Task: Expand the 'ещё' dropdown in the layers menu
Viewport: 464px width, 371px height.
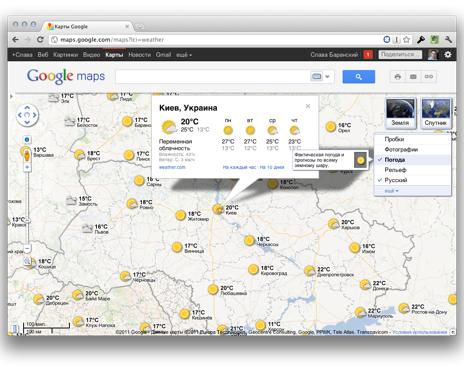Action: pyautogui.click(x=391, y=191)
